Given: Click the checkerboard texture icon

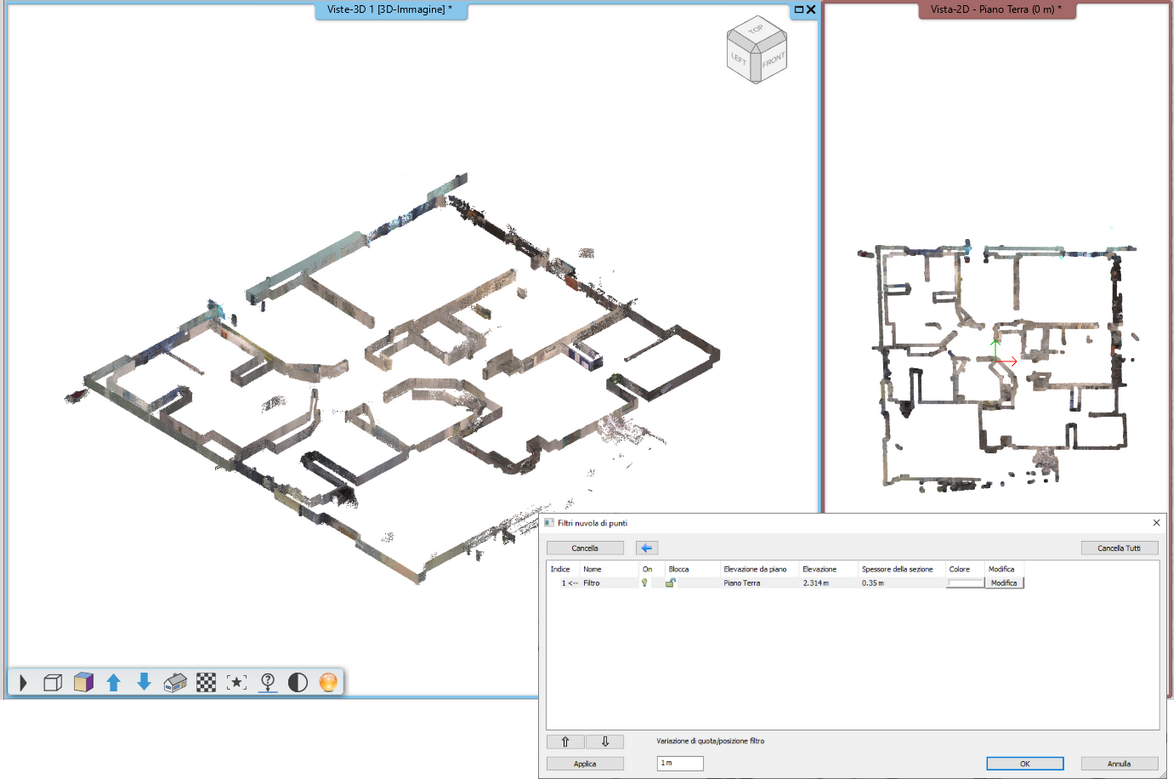Looking at the screenshot, I should [x=206, y=682].
